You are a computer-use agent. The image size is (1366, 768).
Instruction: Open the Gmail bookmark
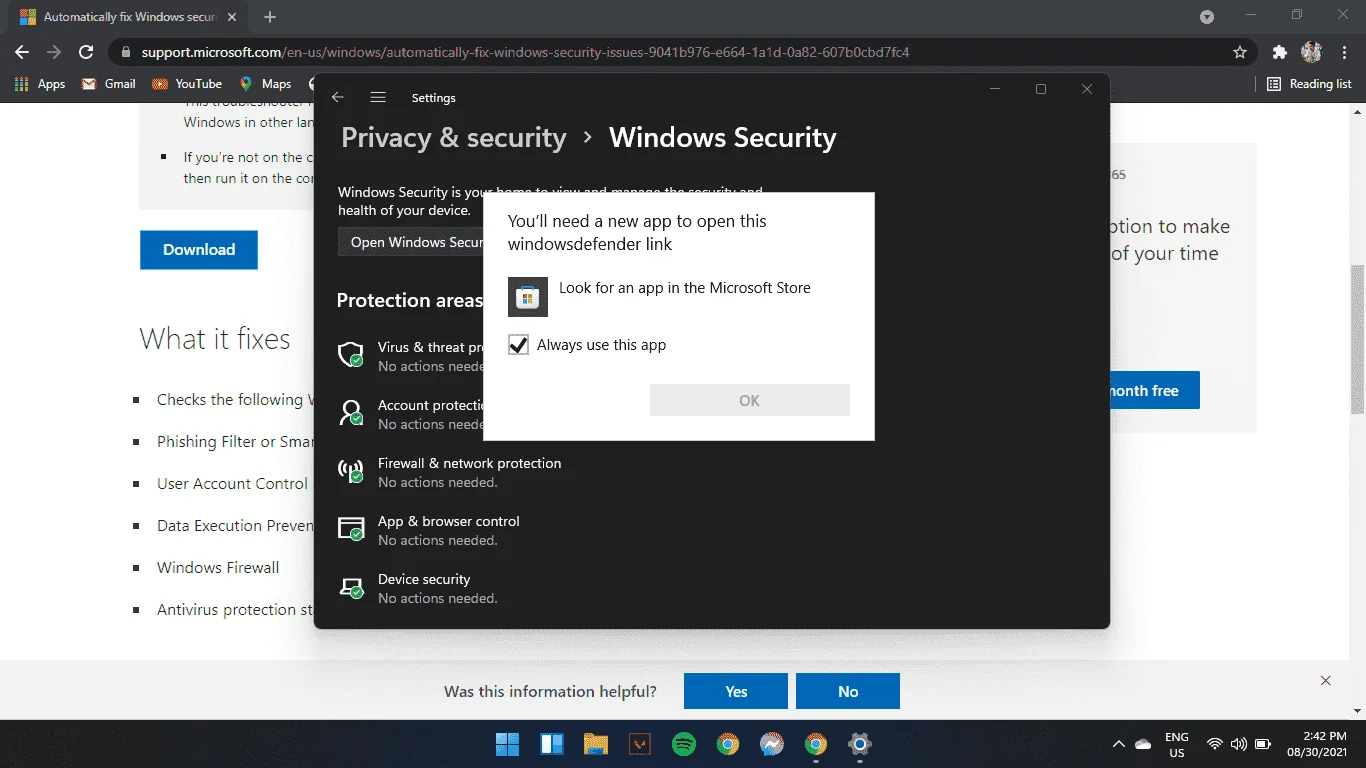click(108, 84)
